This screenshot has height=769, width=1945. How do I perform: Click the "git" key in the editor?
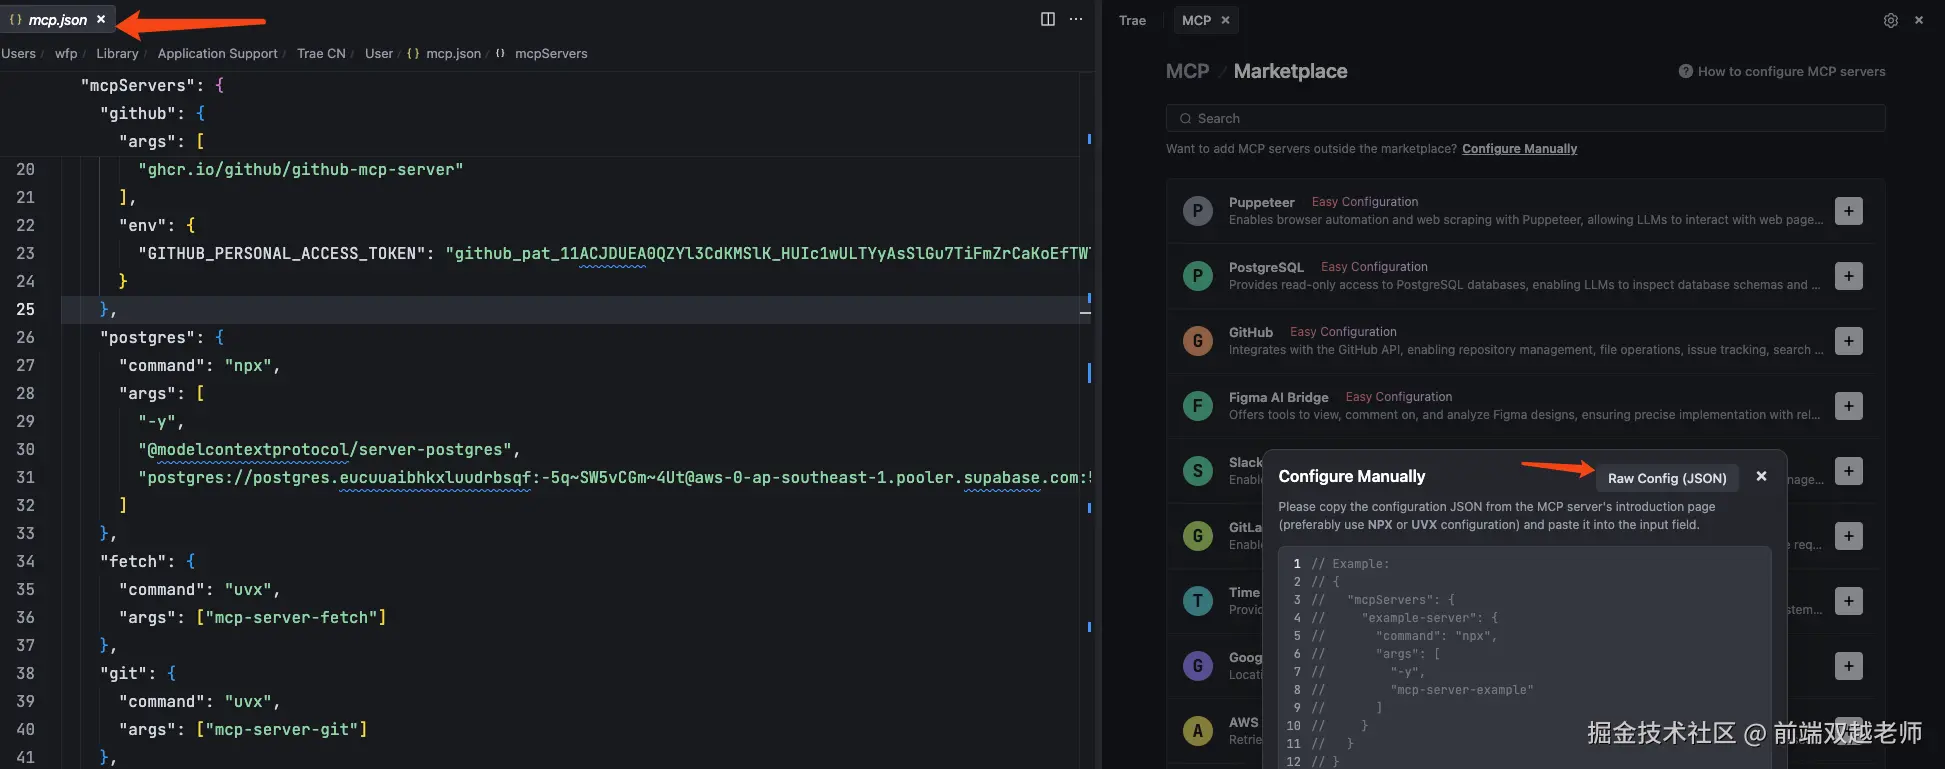(124, 674)
